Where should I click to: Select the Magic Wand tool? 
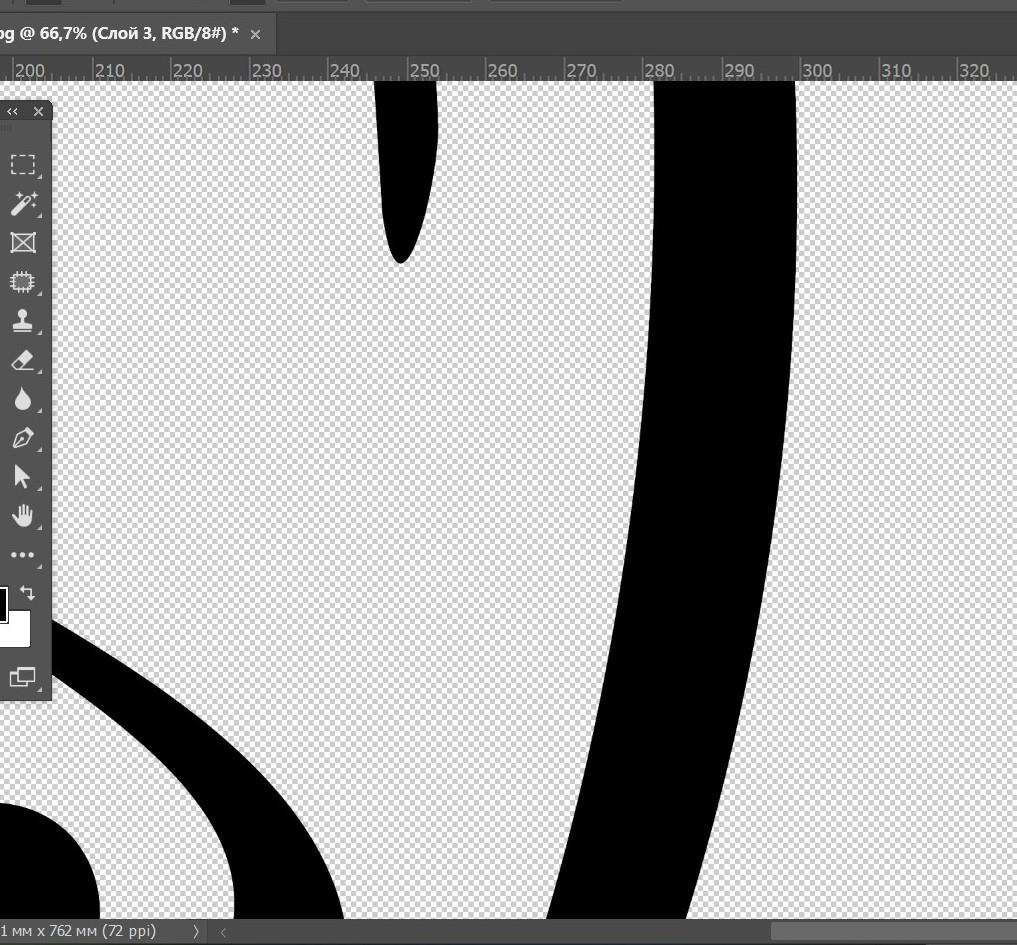coord(22,204)
